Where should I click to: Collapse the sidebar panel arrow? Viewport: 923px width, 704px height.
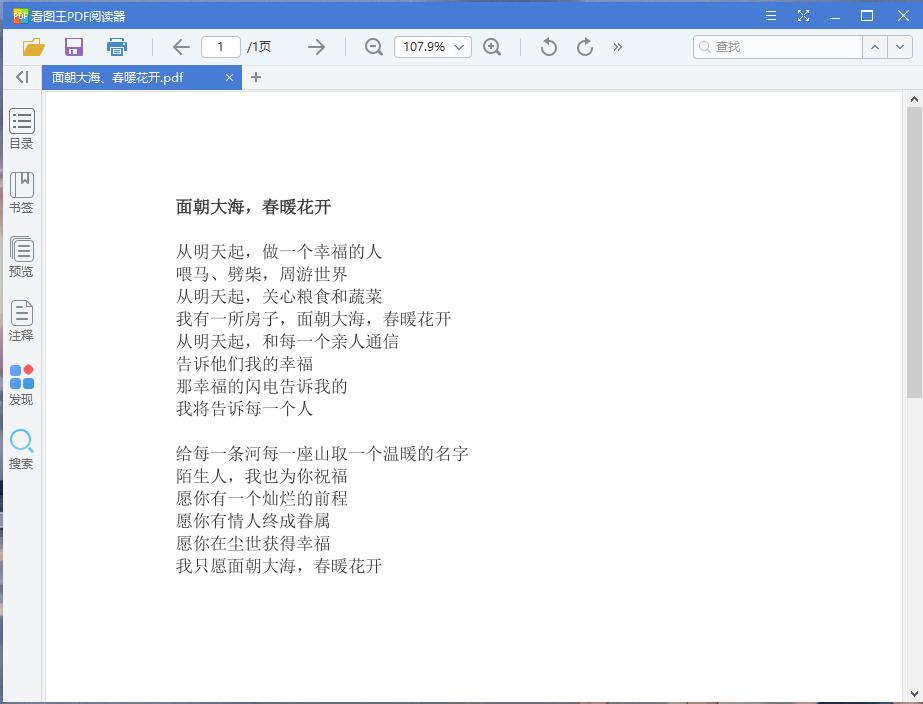point(22,77)
